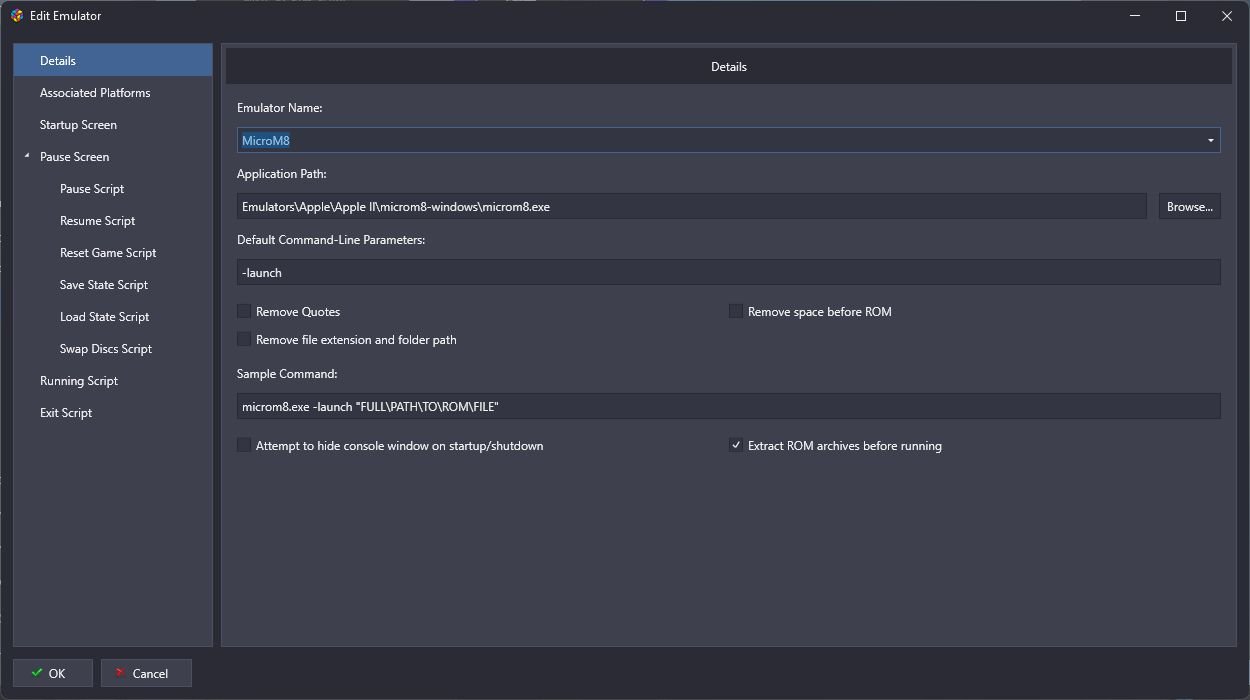1250x700 pixels.
Task: Click the Browse... button
Action: point(1189,207)
